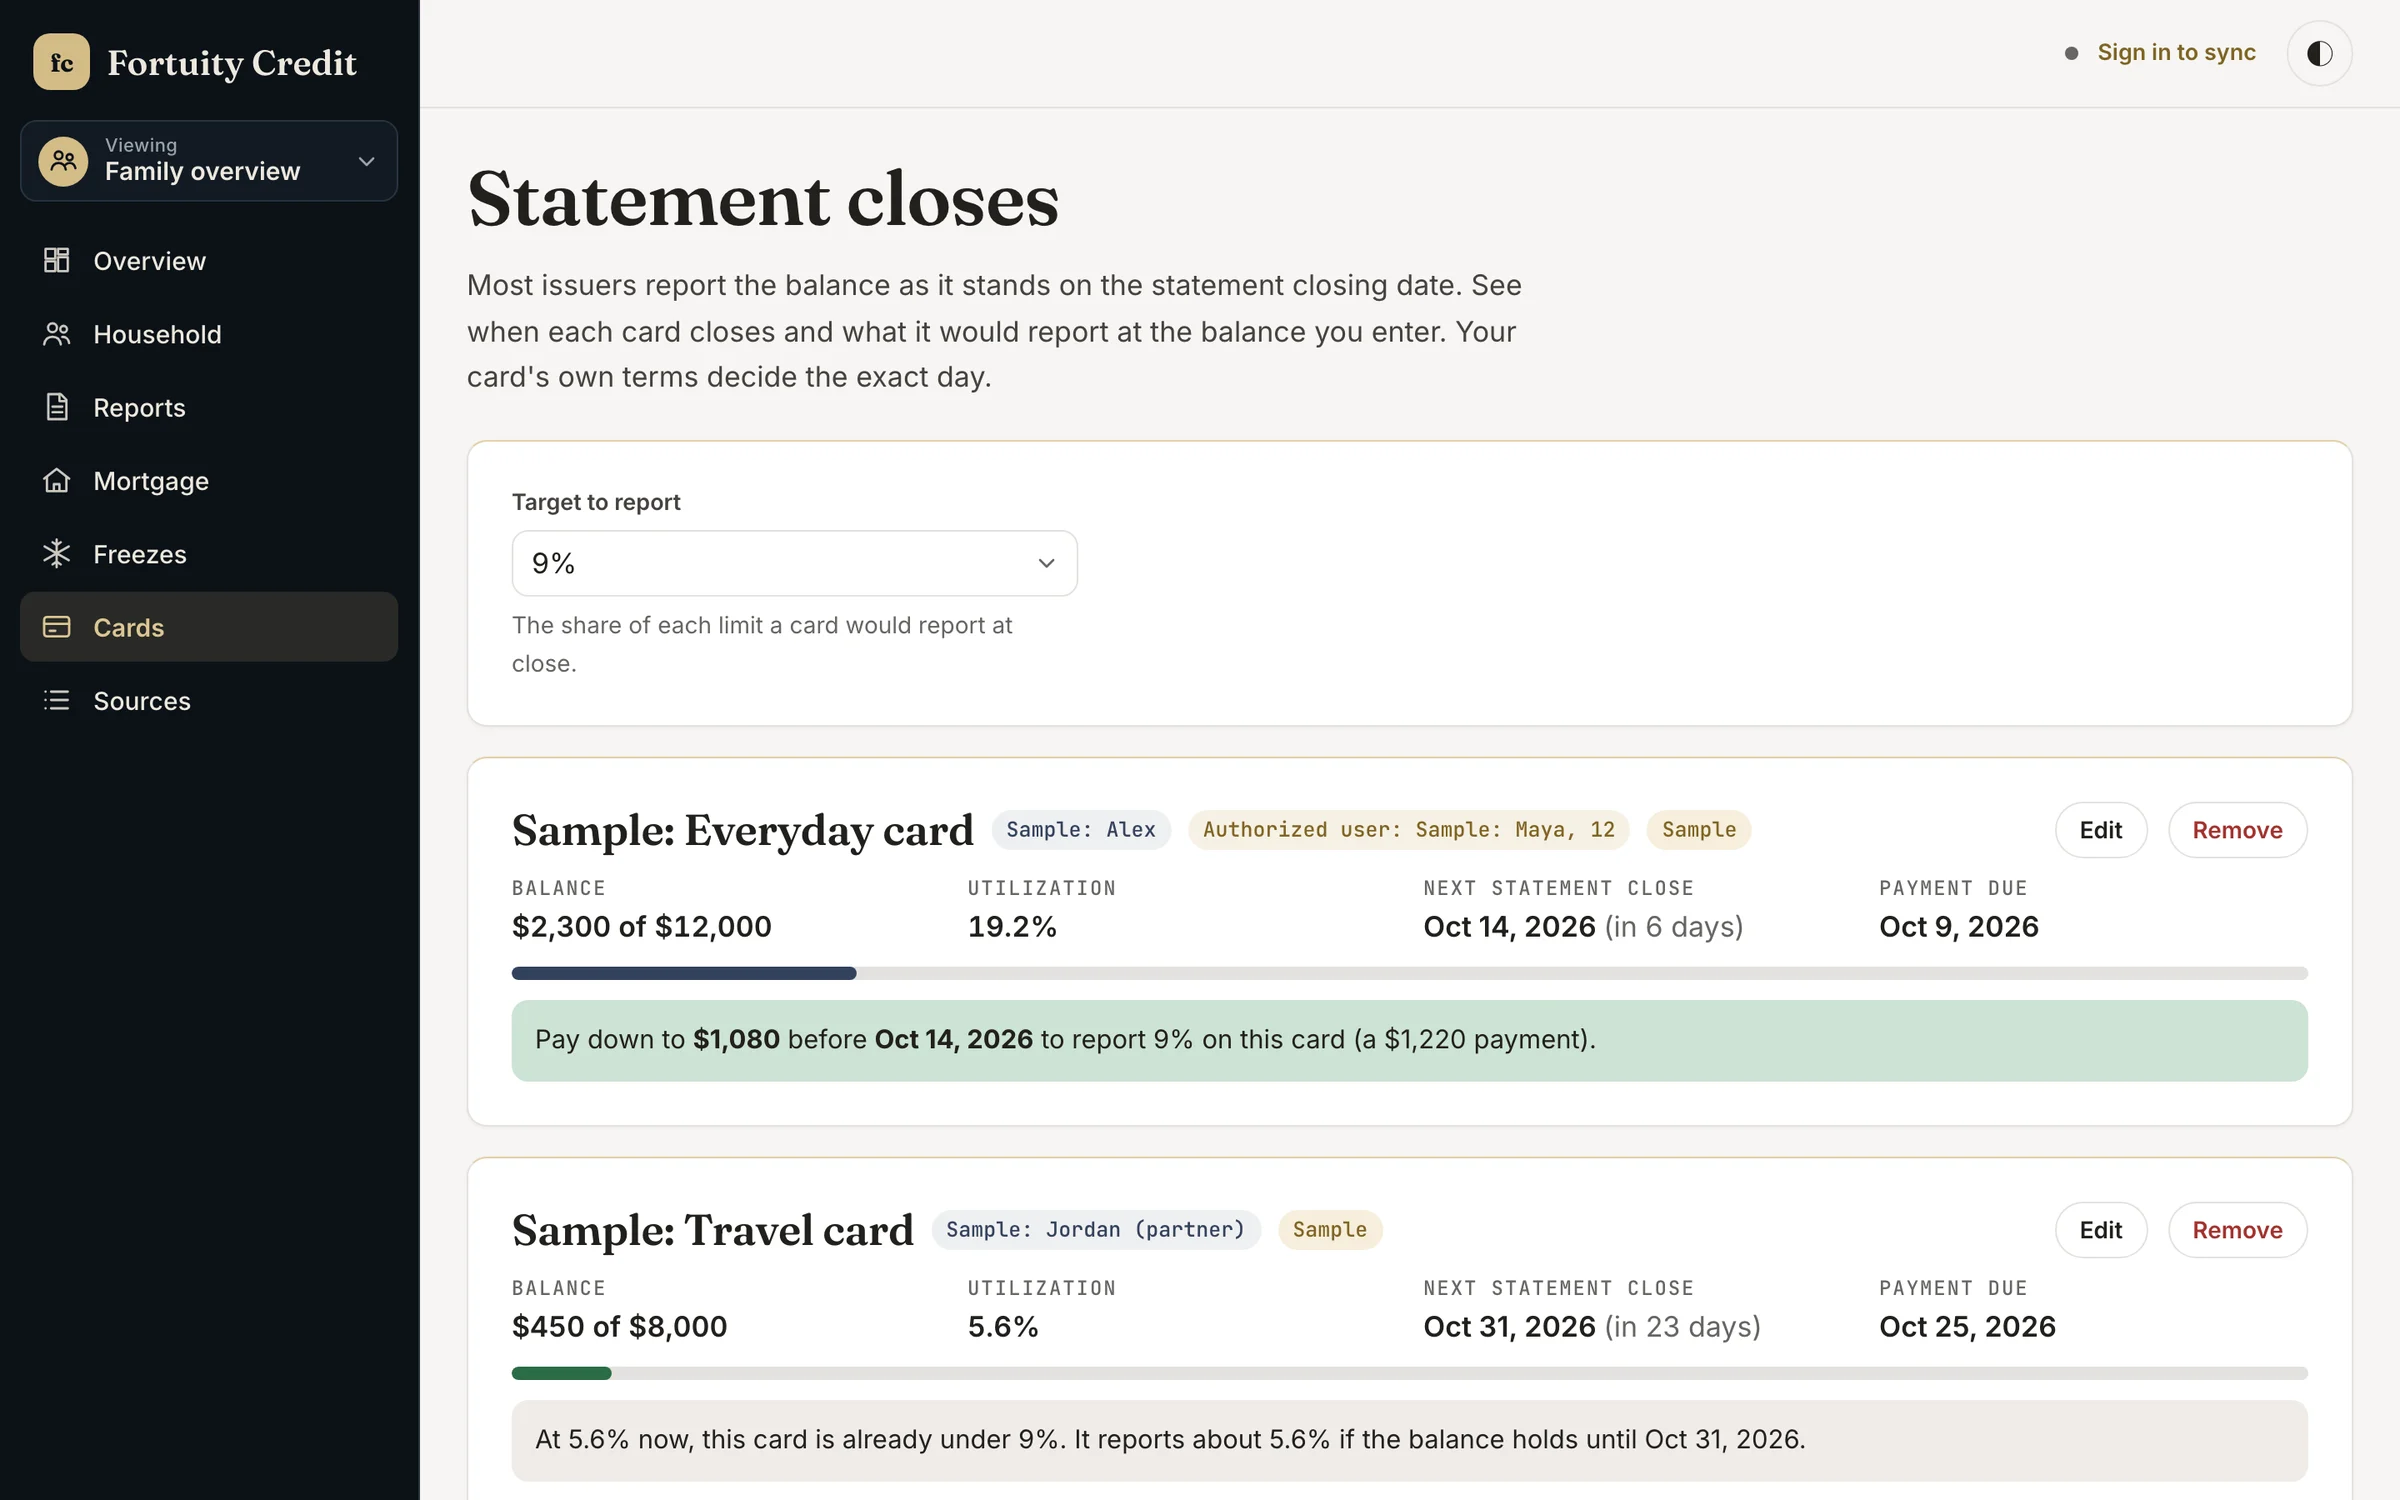Click the Freezes snowflake icon
The height and width of the screenshot is (1500, 2400).
[x=57, y=554]
